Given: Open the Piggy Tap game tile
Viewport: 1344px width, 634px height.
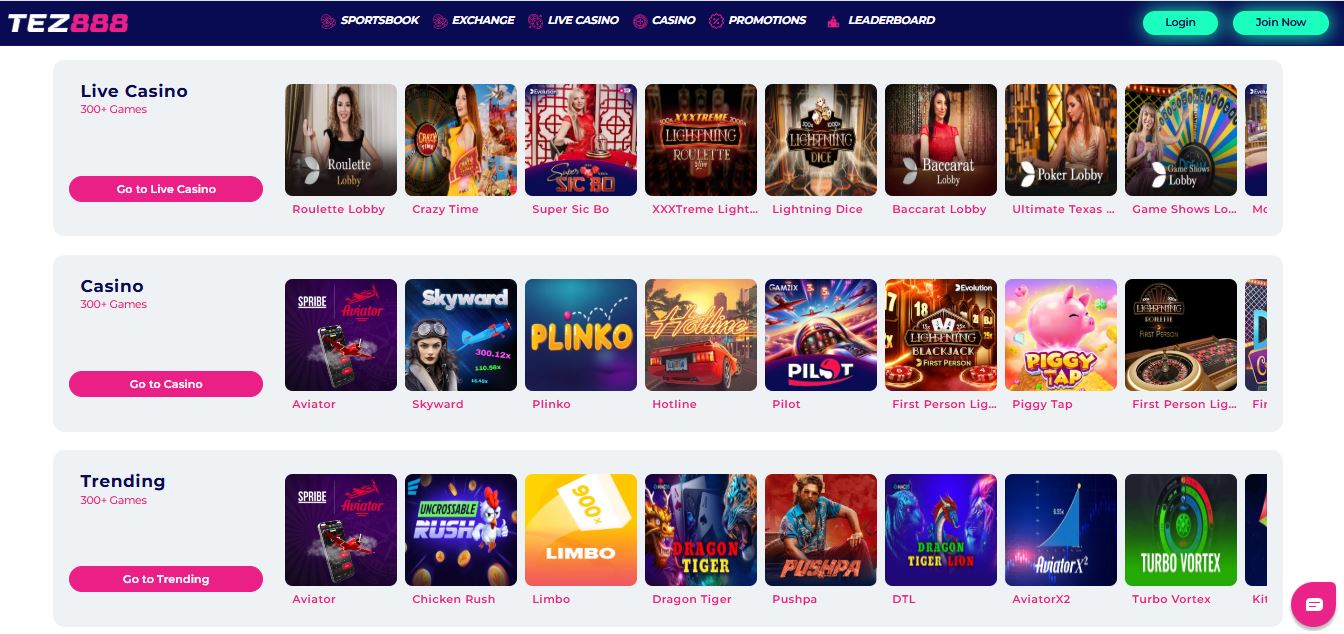Looking at the screenshot, I should pyautogui.click(x=1061, y=335).
